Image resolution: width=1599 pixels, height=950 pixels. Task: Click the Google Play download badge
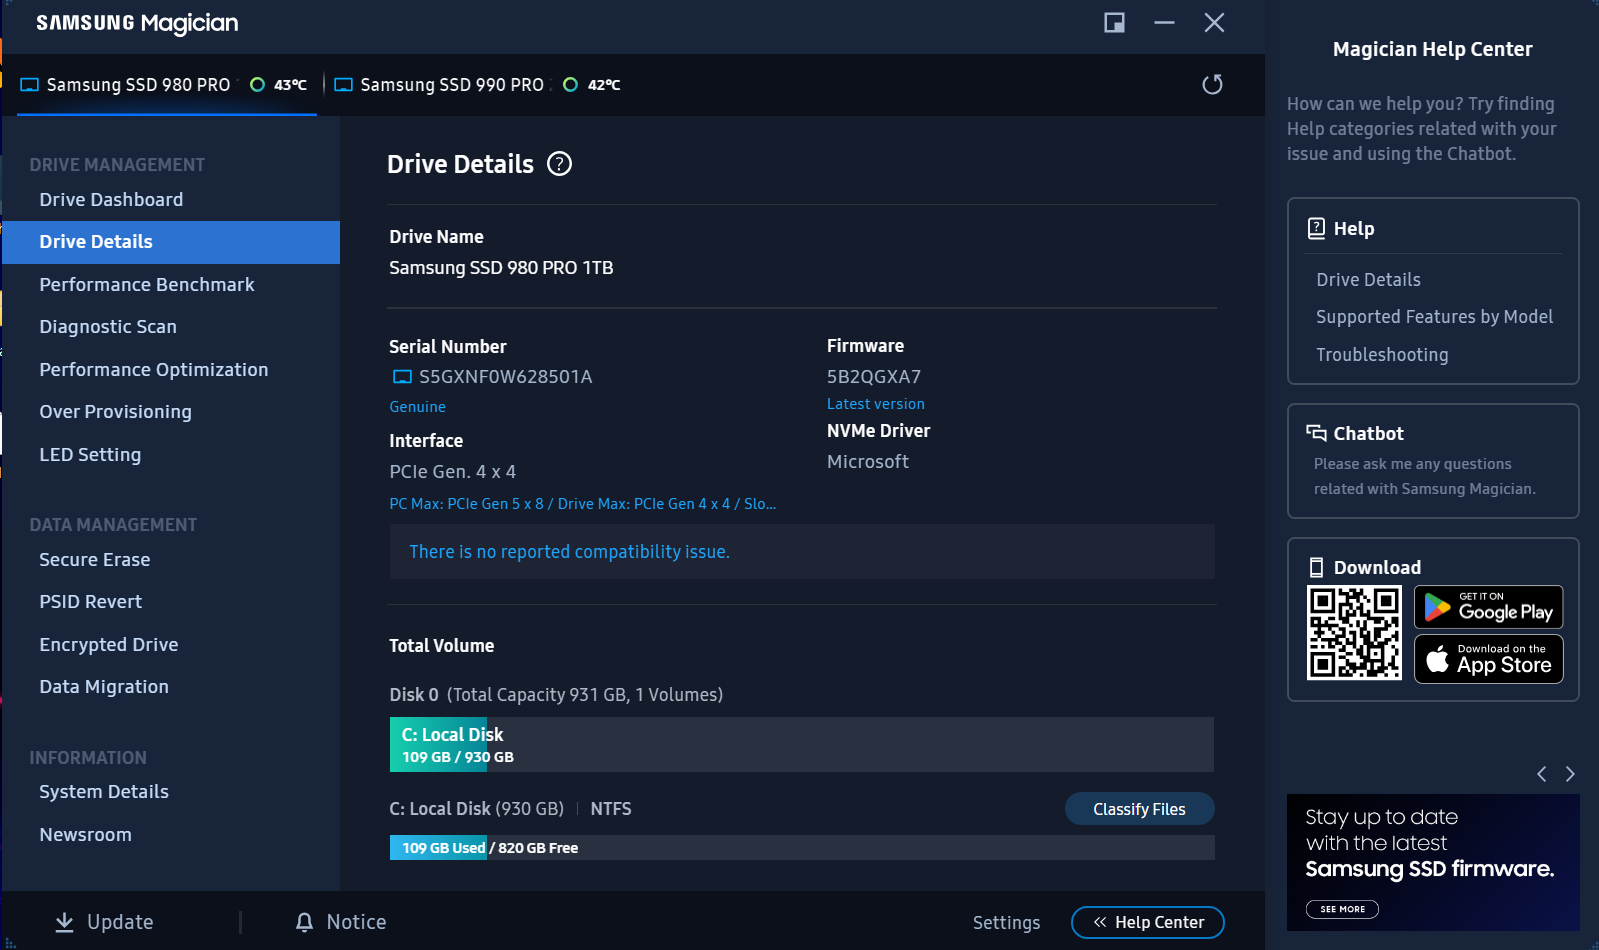(1488, 607)
